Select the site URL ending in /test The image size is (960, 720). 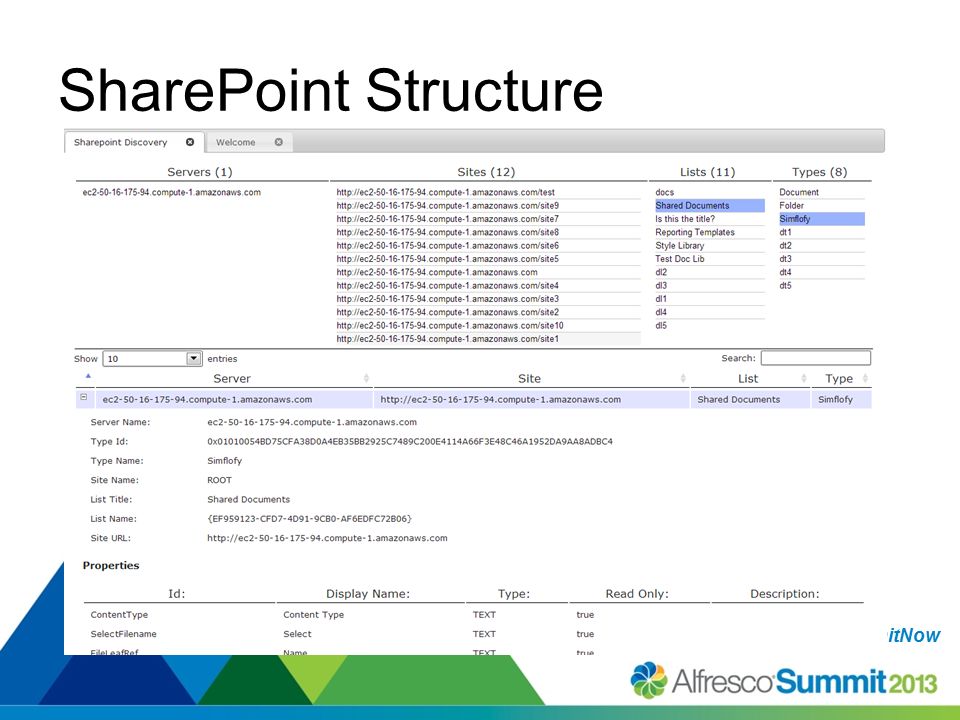[x=446, y=192]
